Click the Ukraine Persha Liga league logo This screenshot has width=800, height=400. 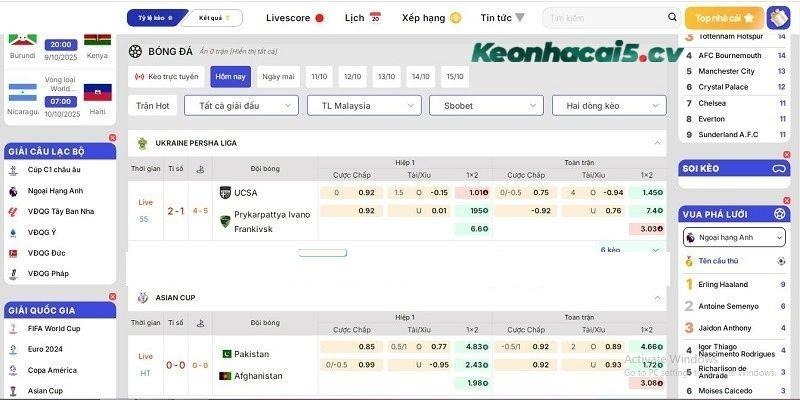(x=143, y=143)
